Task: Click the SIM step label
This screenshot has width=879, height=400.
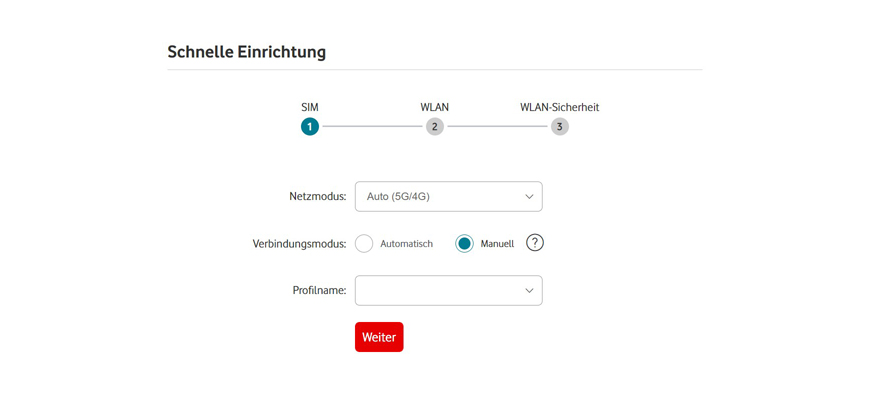Action: coord(310,107)
